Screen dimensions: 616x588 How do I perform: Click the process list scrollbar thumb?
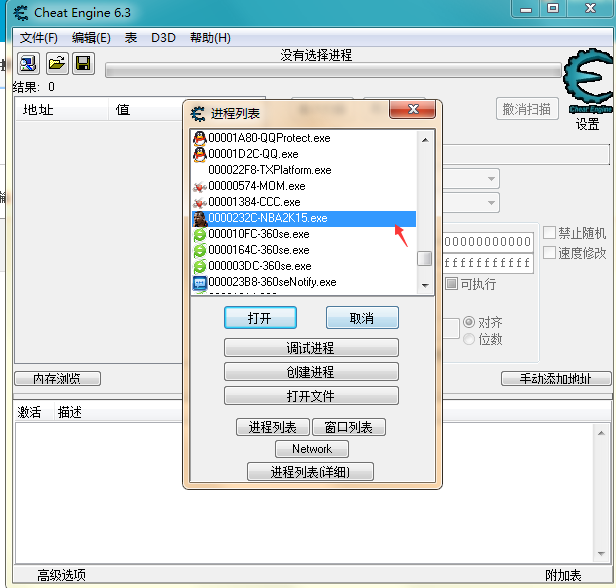point(425,259)
